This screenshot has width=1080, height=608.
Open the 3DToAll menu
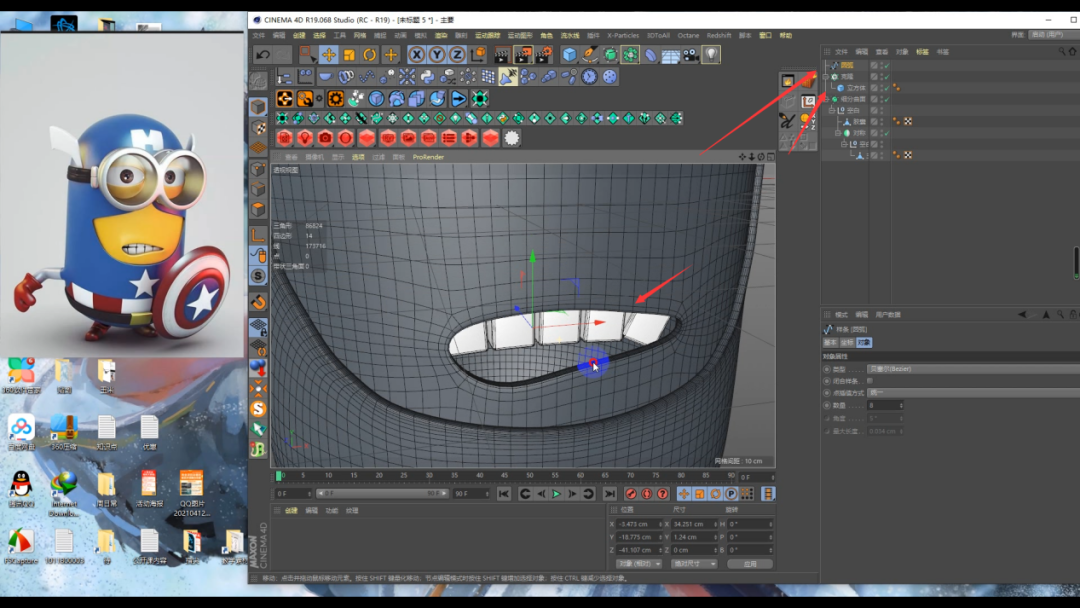click(x=658, y=35)
